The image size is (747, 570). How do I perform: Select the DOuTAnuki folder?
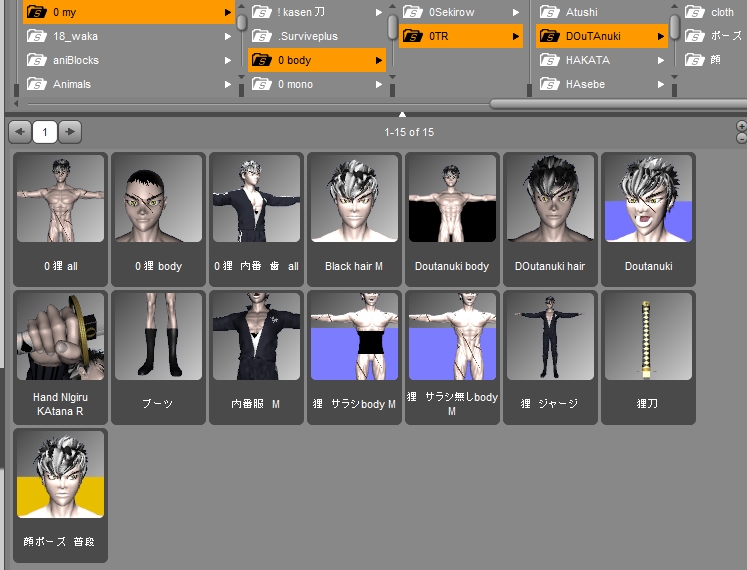(602, 36)
